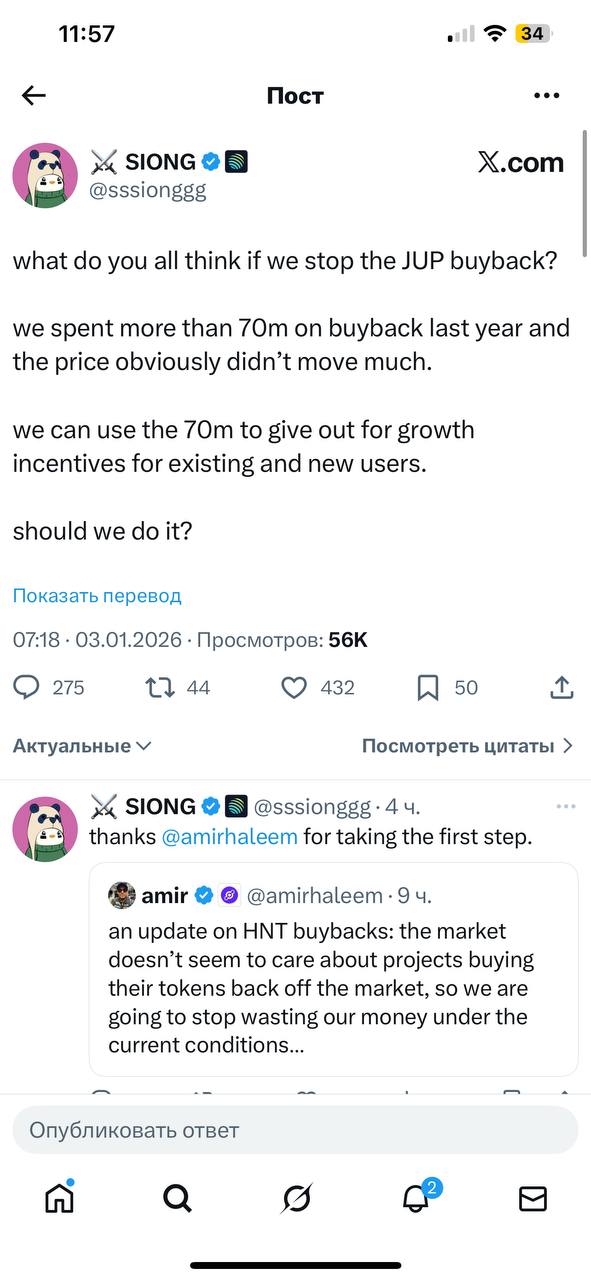The image size is (591, 1280).
Task: Go to Home via house icon
Action: click(59, 1198)
